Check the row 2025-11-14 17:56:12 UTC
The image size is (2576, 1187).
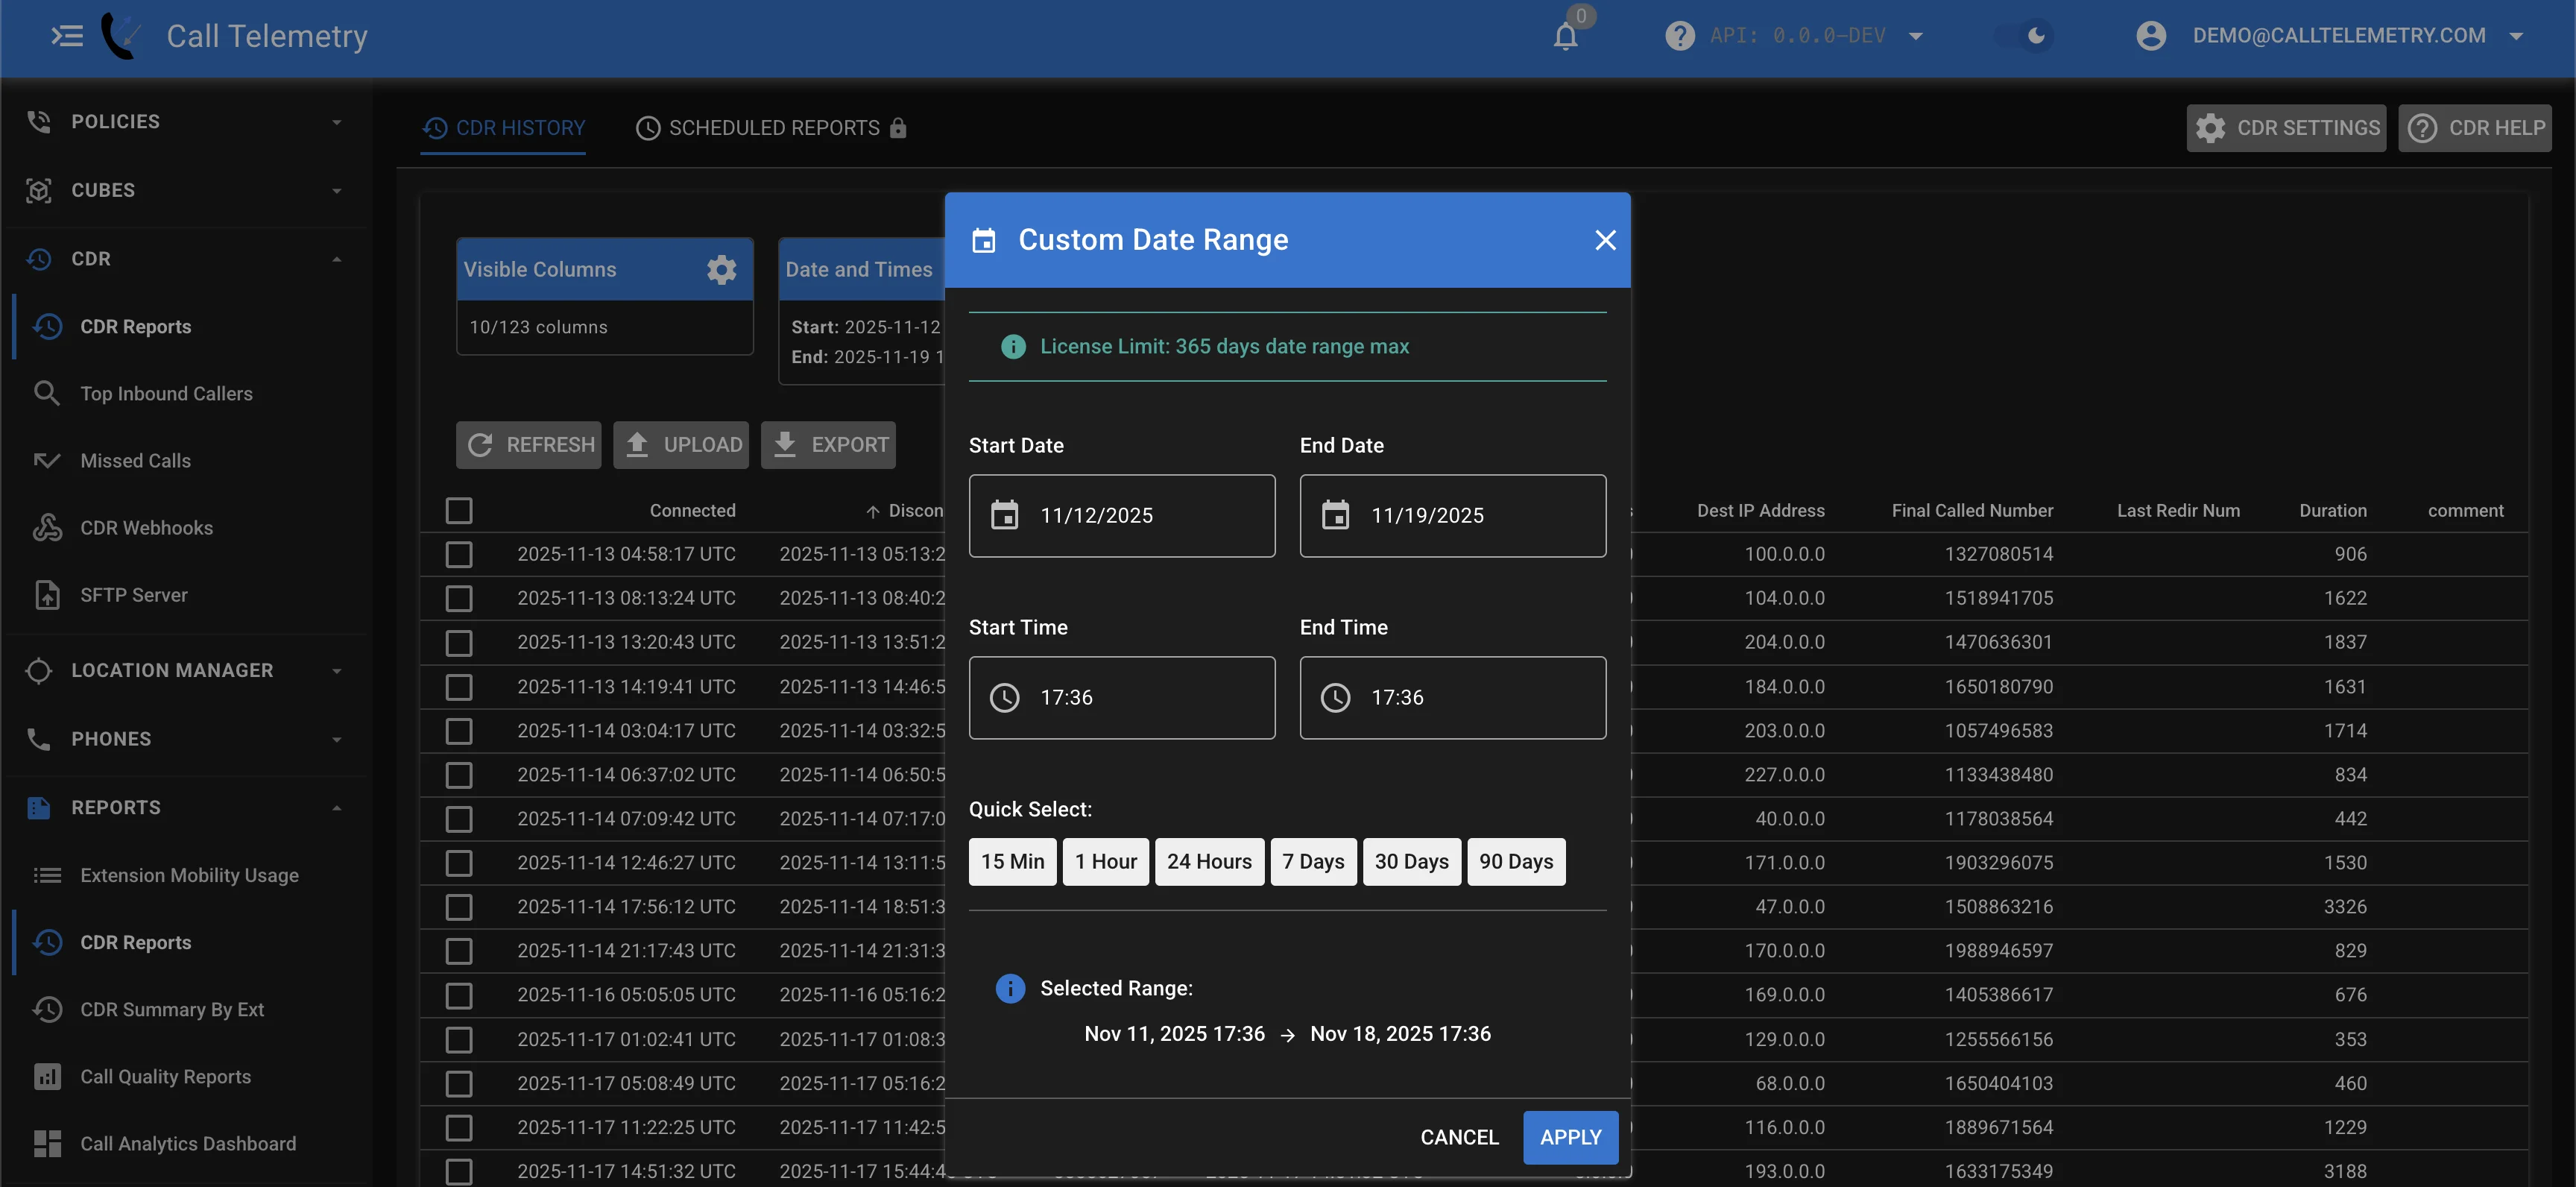click(x=459, y=907)
